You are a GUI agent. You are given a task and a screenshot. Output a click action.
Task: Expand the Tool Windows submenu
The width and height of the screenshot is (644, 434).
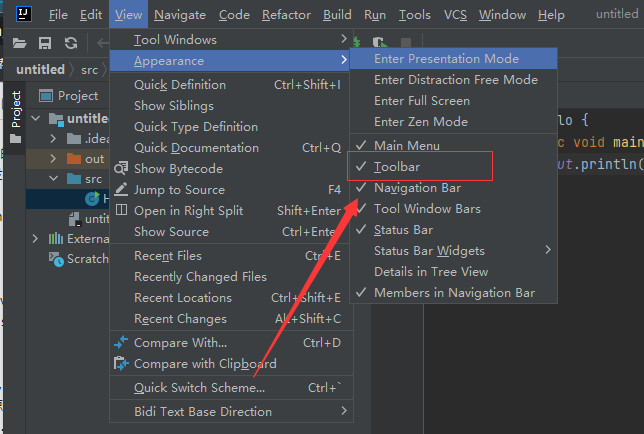[230, 39]
